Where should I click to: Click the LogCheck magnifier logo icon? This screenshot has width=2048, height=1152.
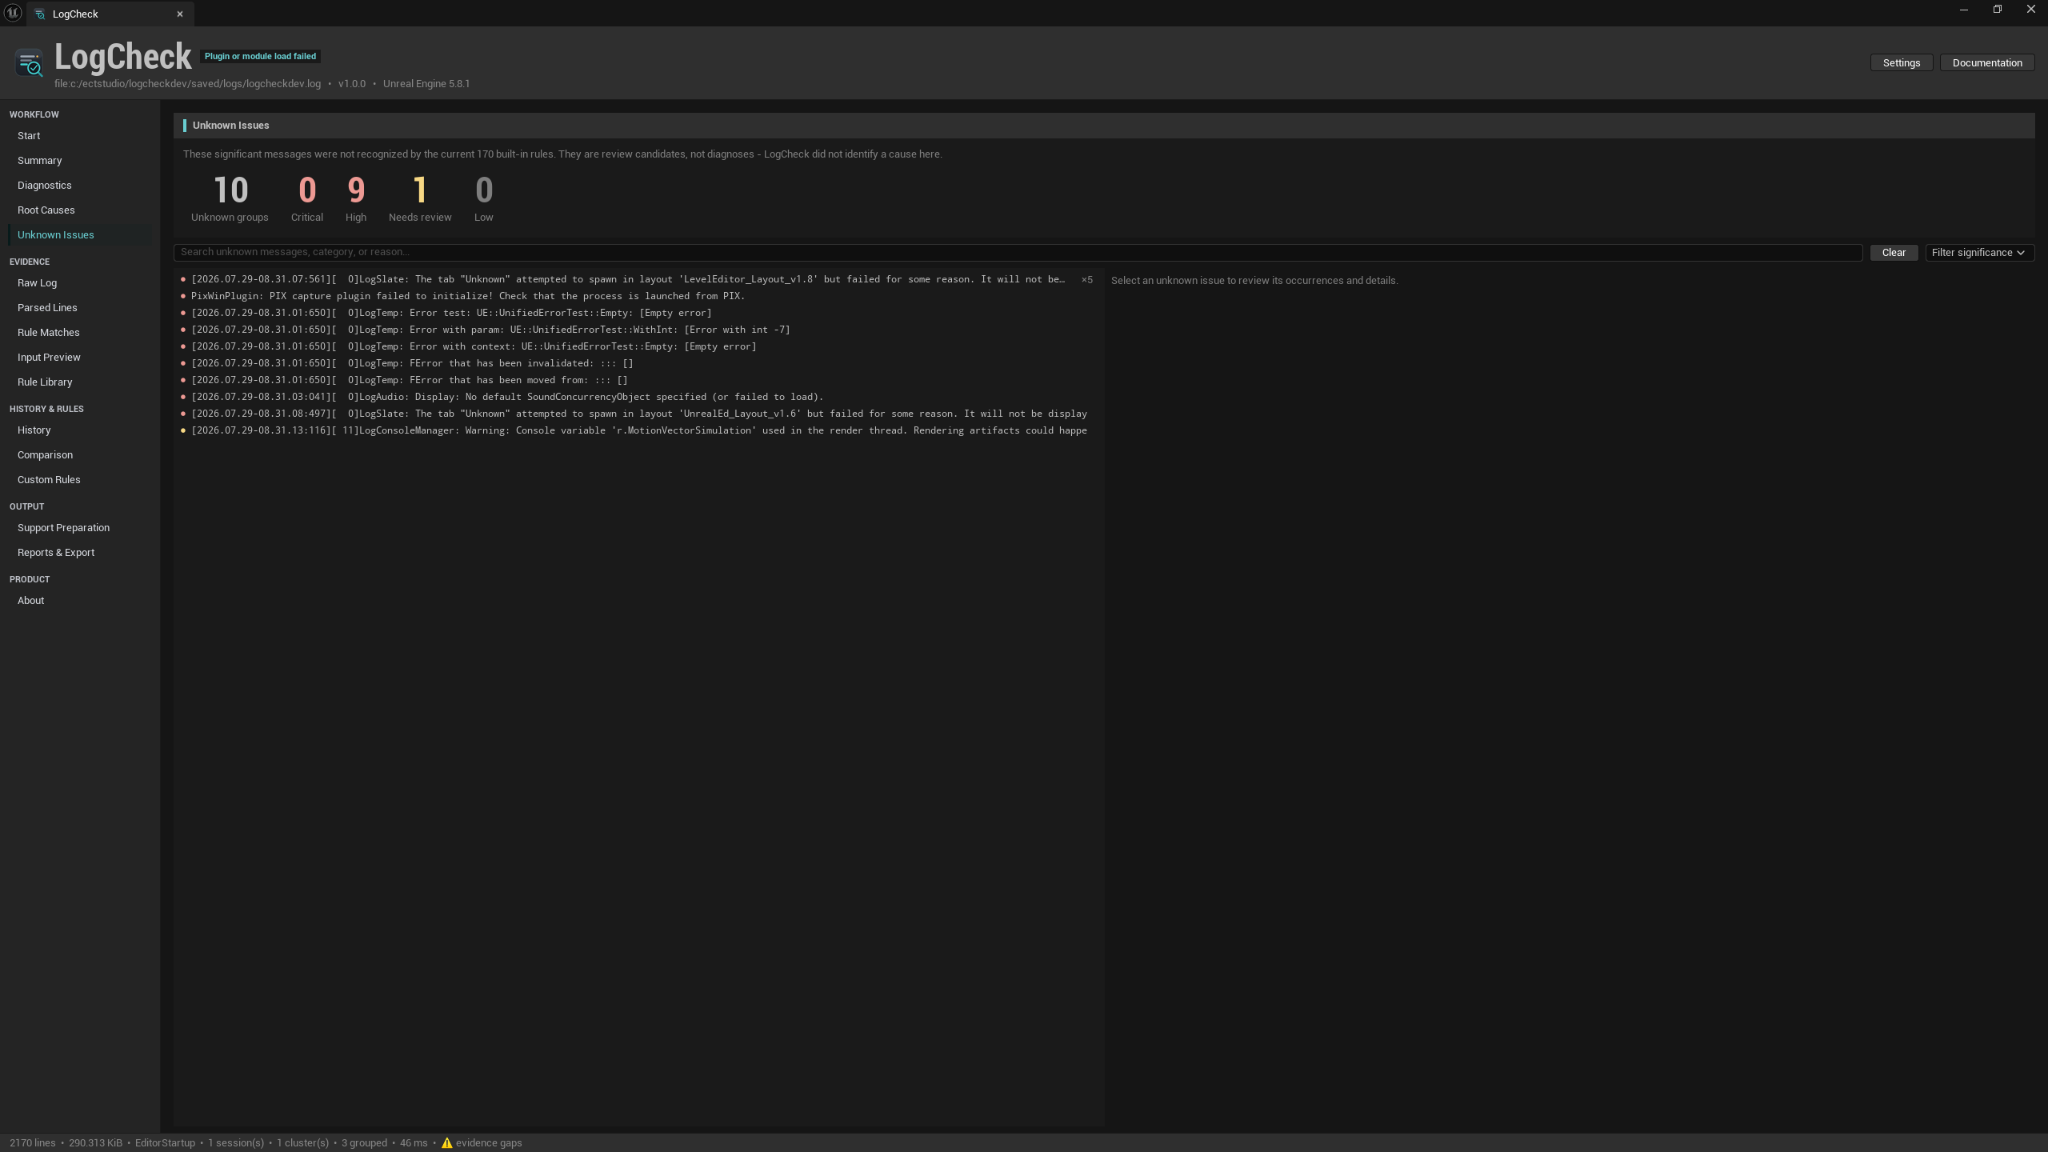point(30,64)
